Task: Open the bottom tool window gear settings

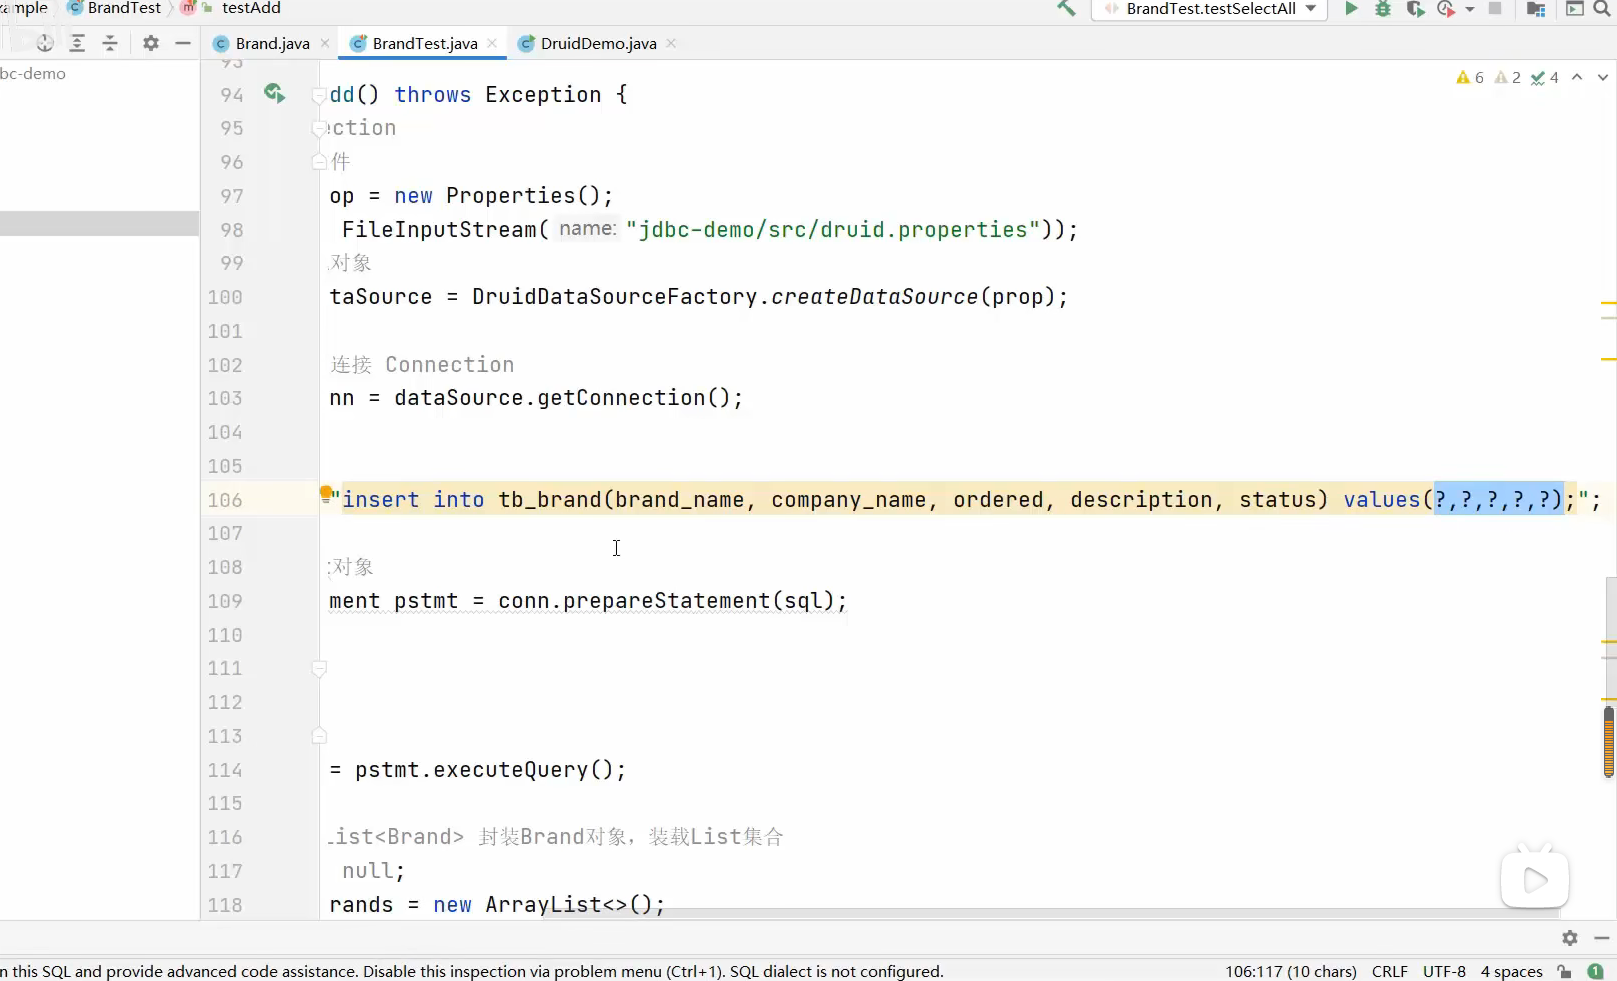Action: [x=1570, y=938]
